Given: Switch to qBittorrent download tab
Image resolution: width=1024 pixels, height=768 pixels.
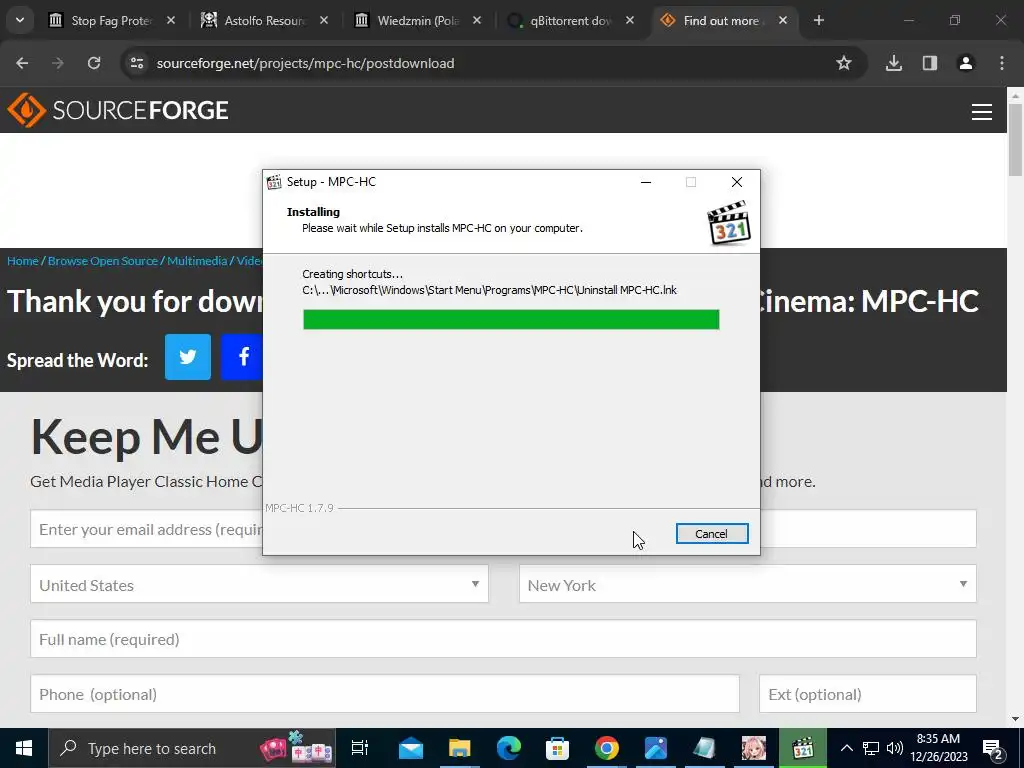Looking at the screenshot, I should click(570, 20).
